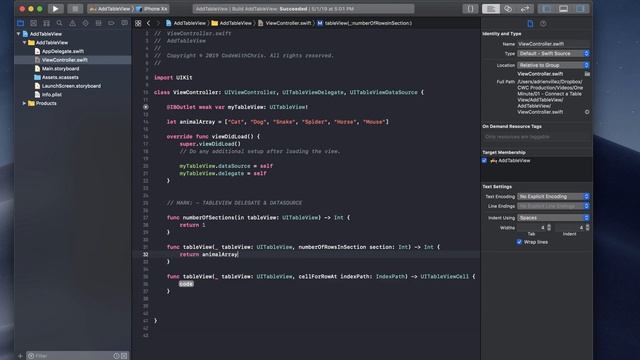Run the app with the Play button
The height and width of the screenshot is (360, 640).
click(x=56, y=9)
